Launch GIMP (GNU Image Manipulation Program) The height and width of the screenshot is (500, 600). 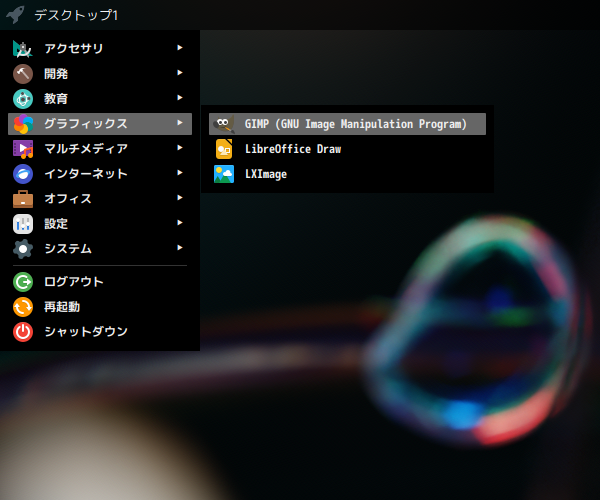tap(347, 124)
